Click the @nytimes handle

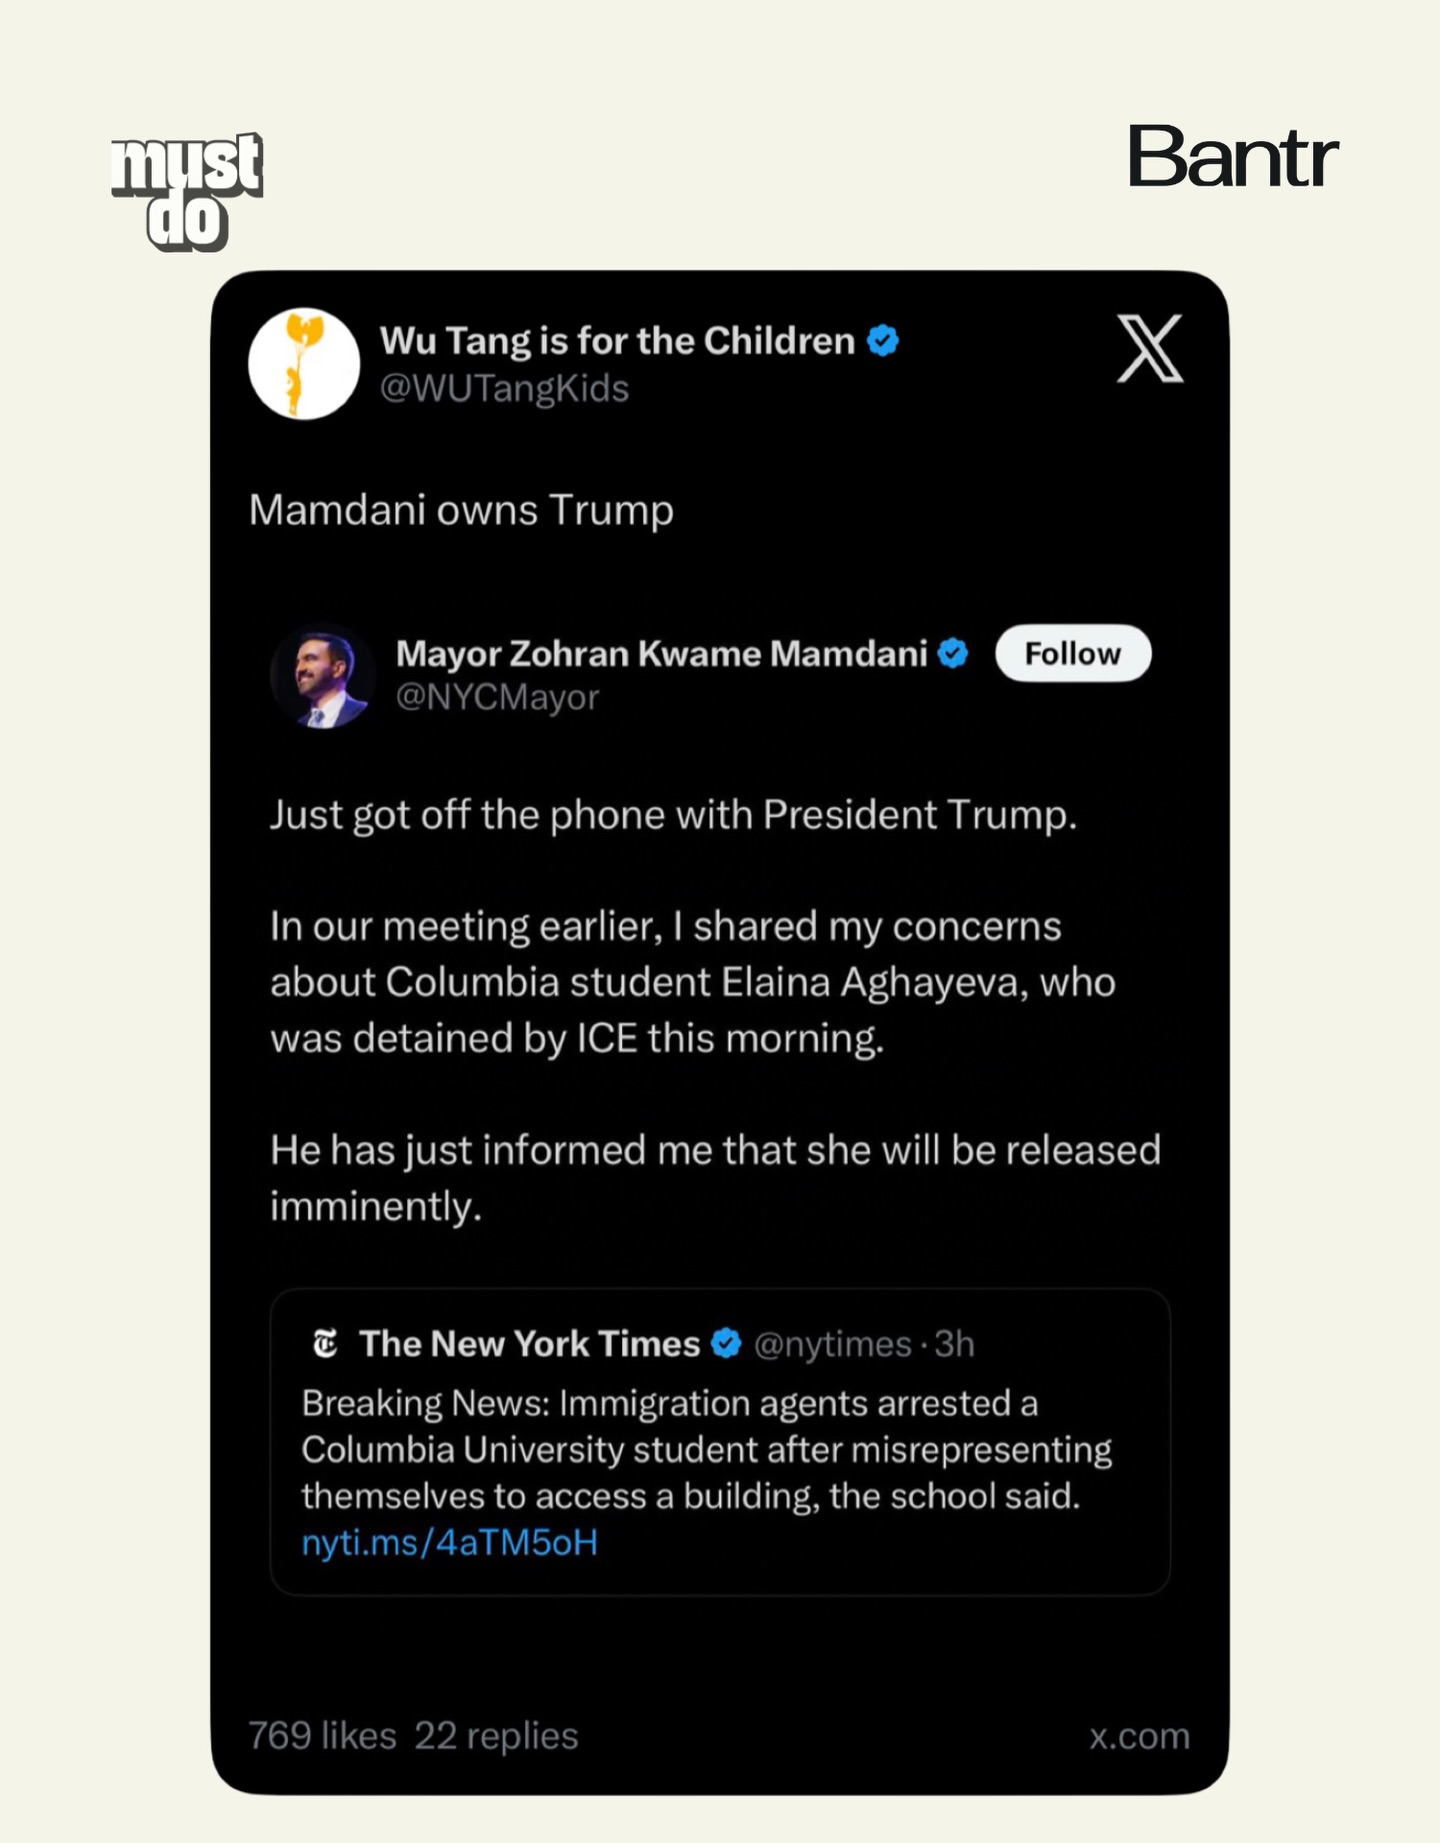832,1344
